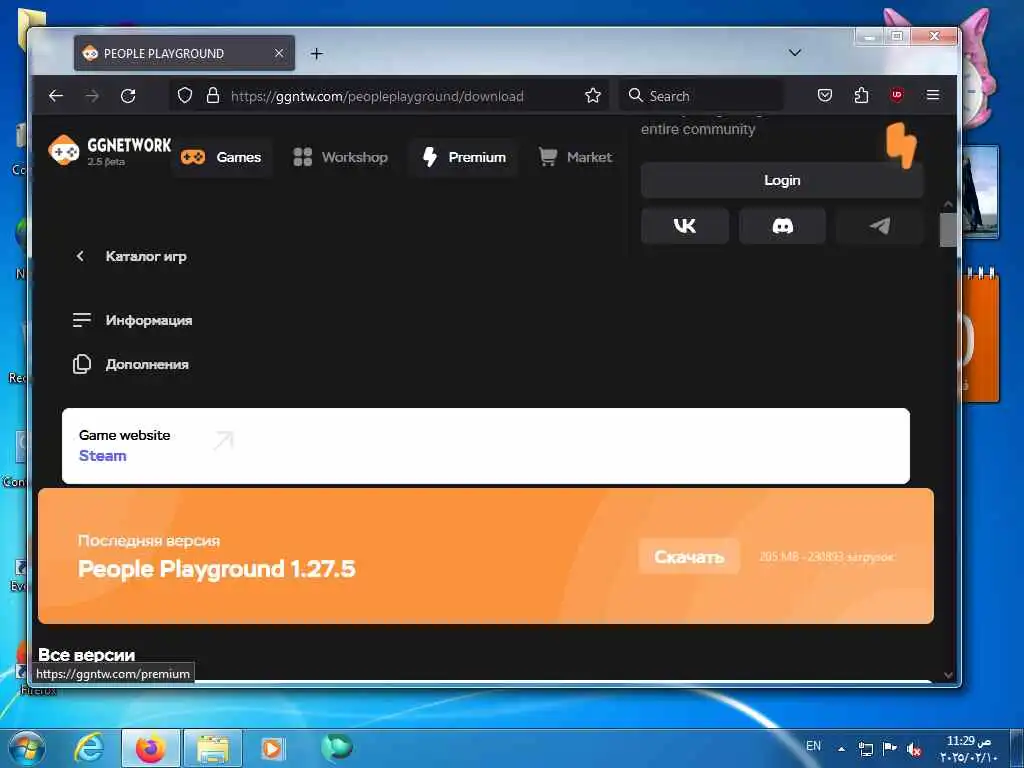Open the Windows Start menu
Image resolution: width=1024 pixels, height=768 pixels.
(26, 748)
